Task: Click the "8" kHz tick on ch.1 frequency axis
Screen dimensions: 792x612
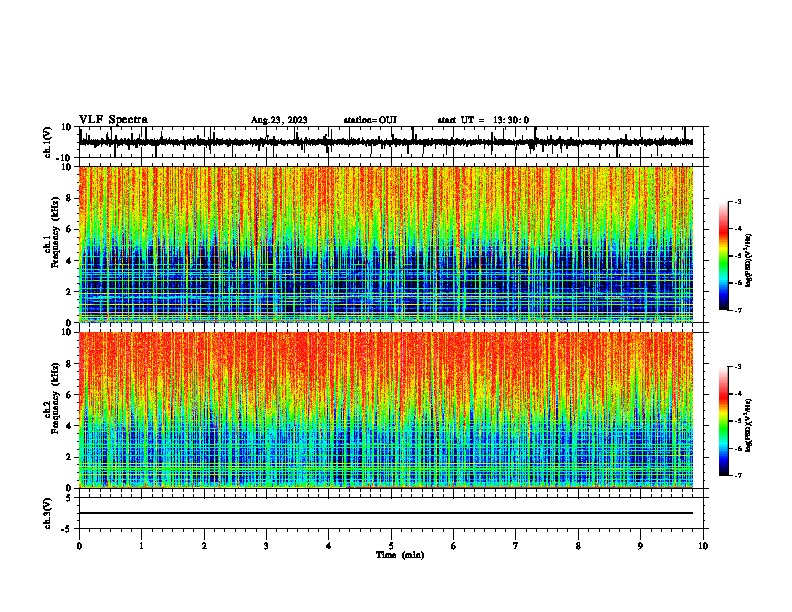Action: pyautogui.click(x=69, y=198)
